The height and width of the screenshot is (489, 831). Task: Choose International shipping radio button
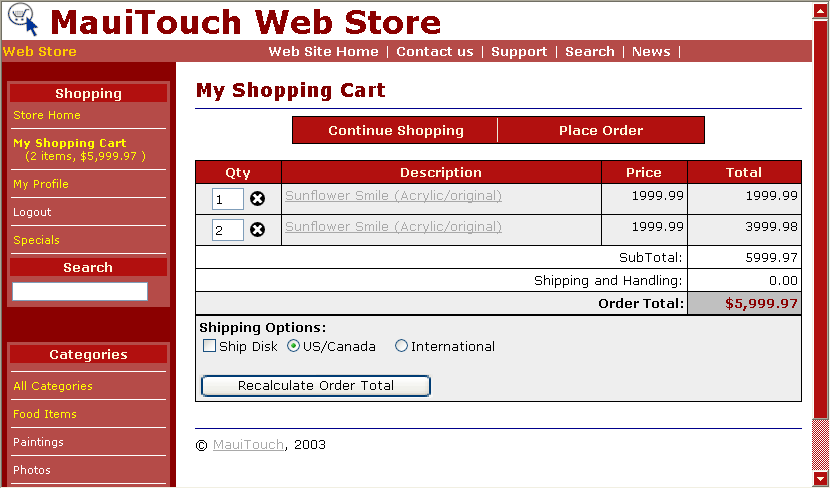[402, 347]
